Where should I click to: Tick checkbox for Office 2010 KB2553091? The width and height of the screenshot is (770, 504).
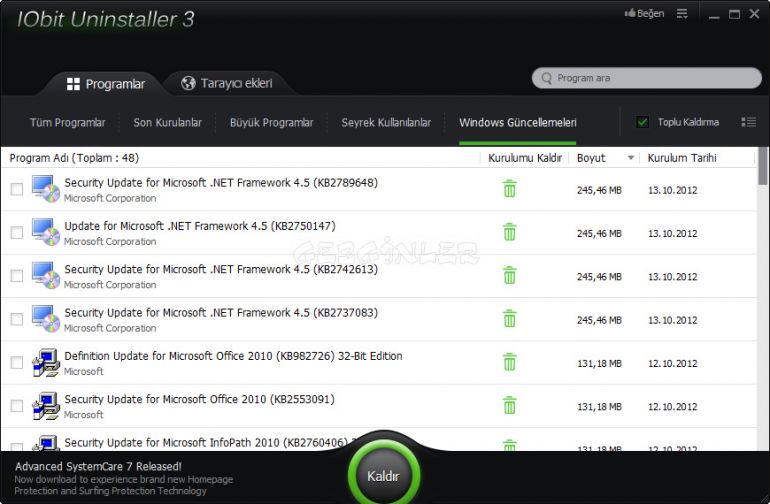point(17,406)
